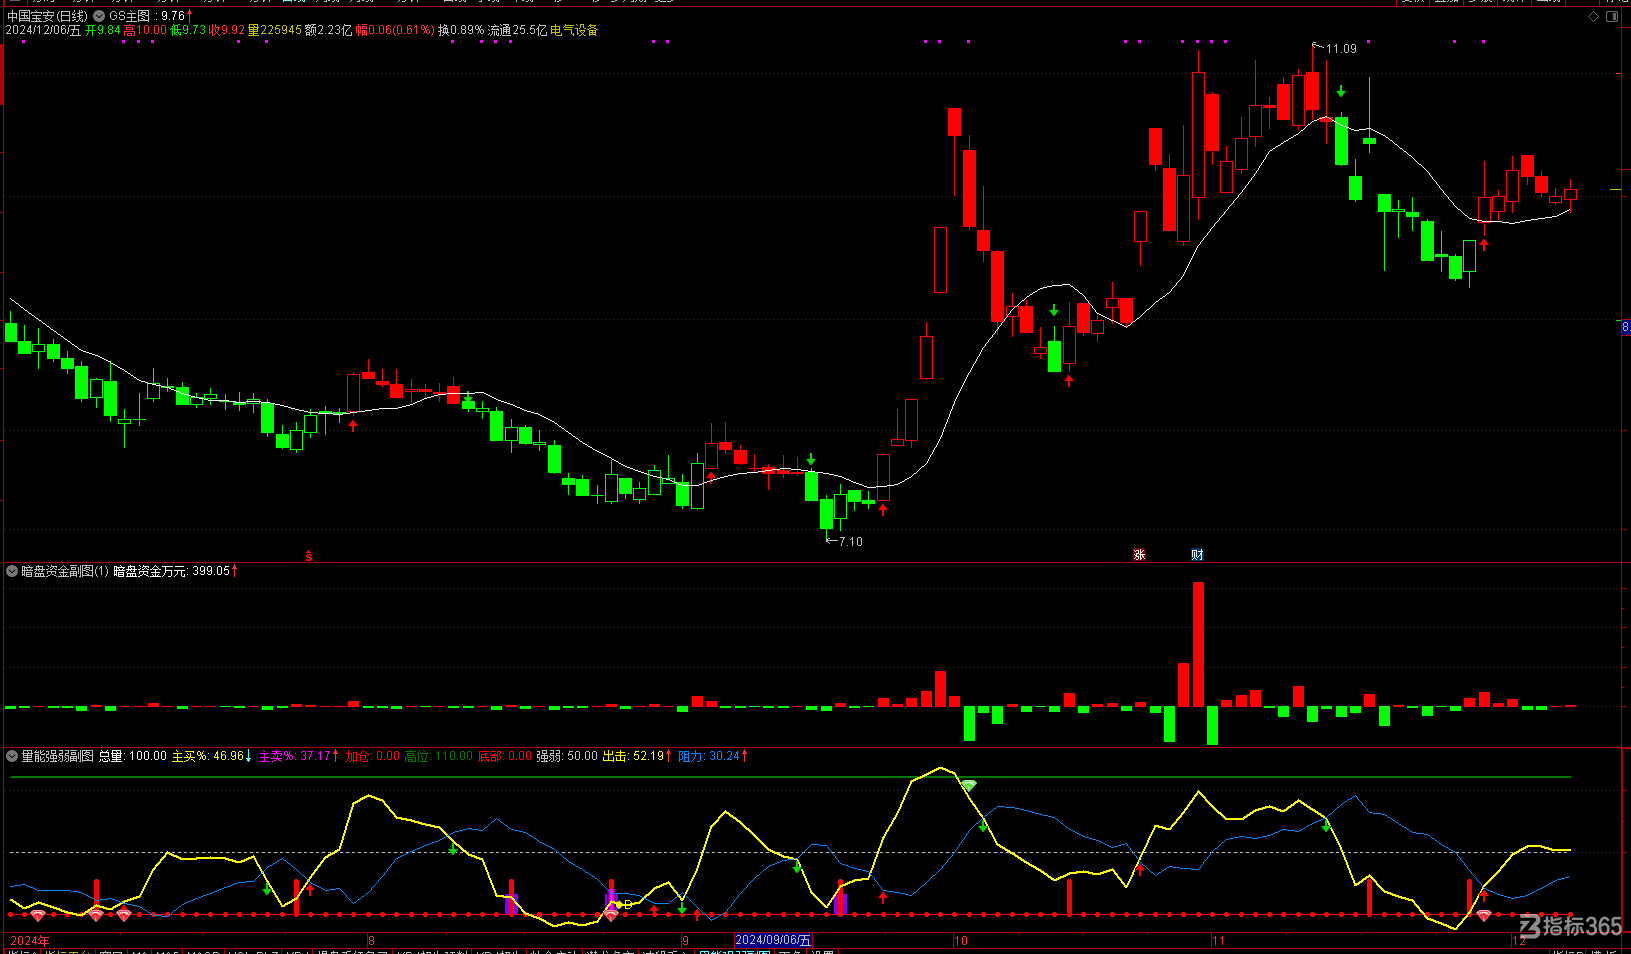This screenshot has width=1631, height=954.
Task: Click the turnover amount 额2.23亿
Action: pos(328,30)
